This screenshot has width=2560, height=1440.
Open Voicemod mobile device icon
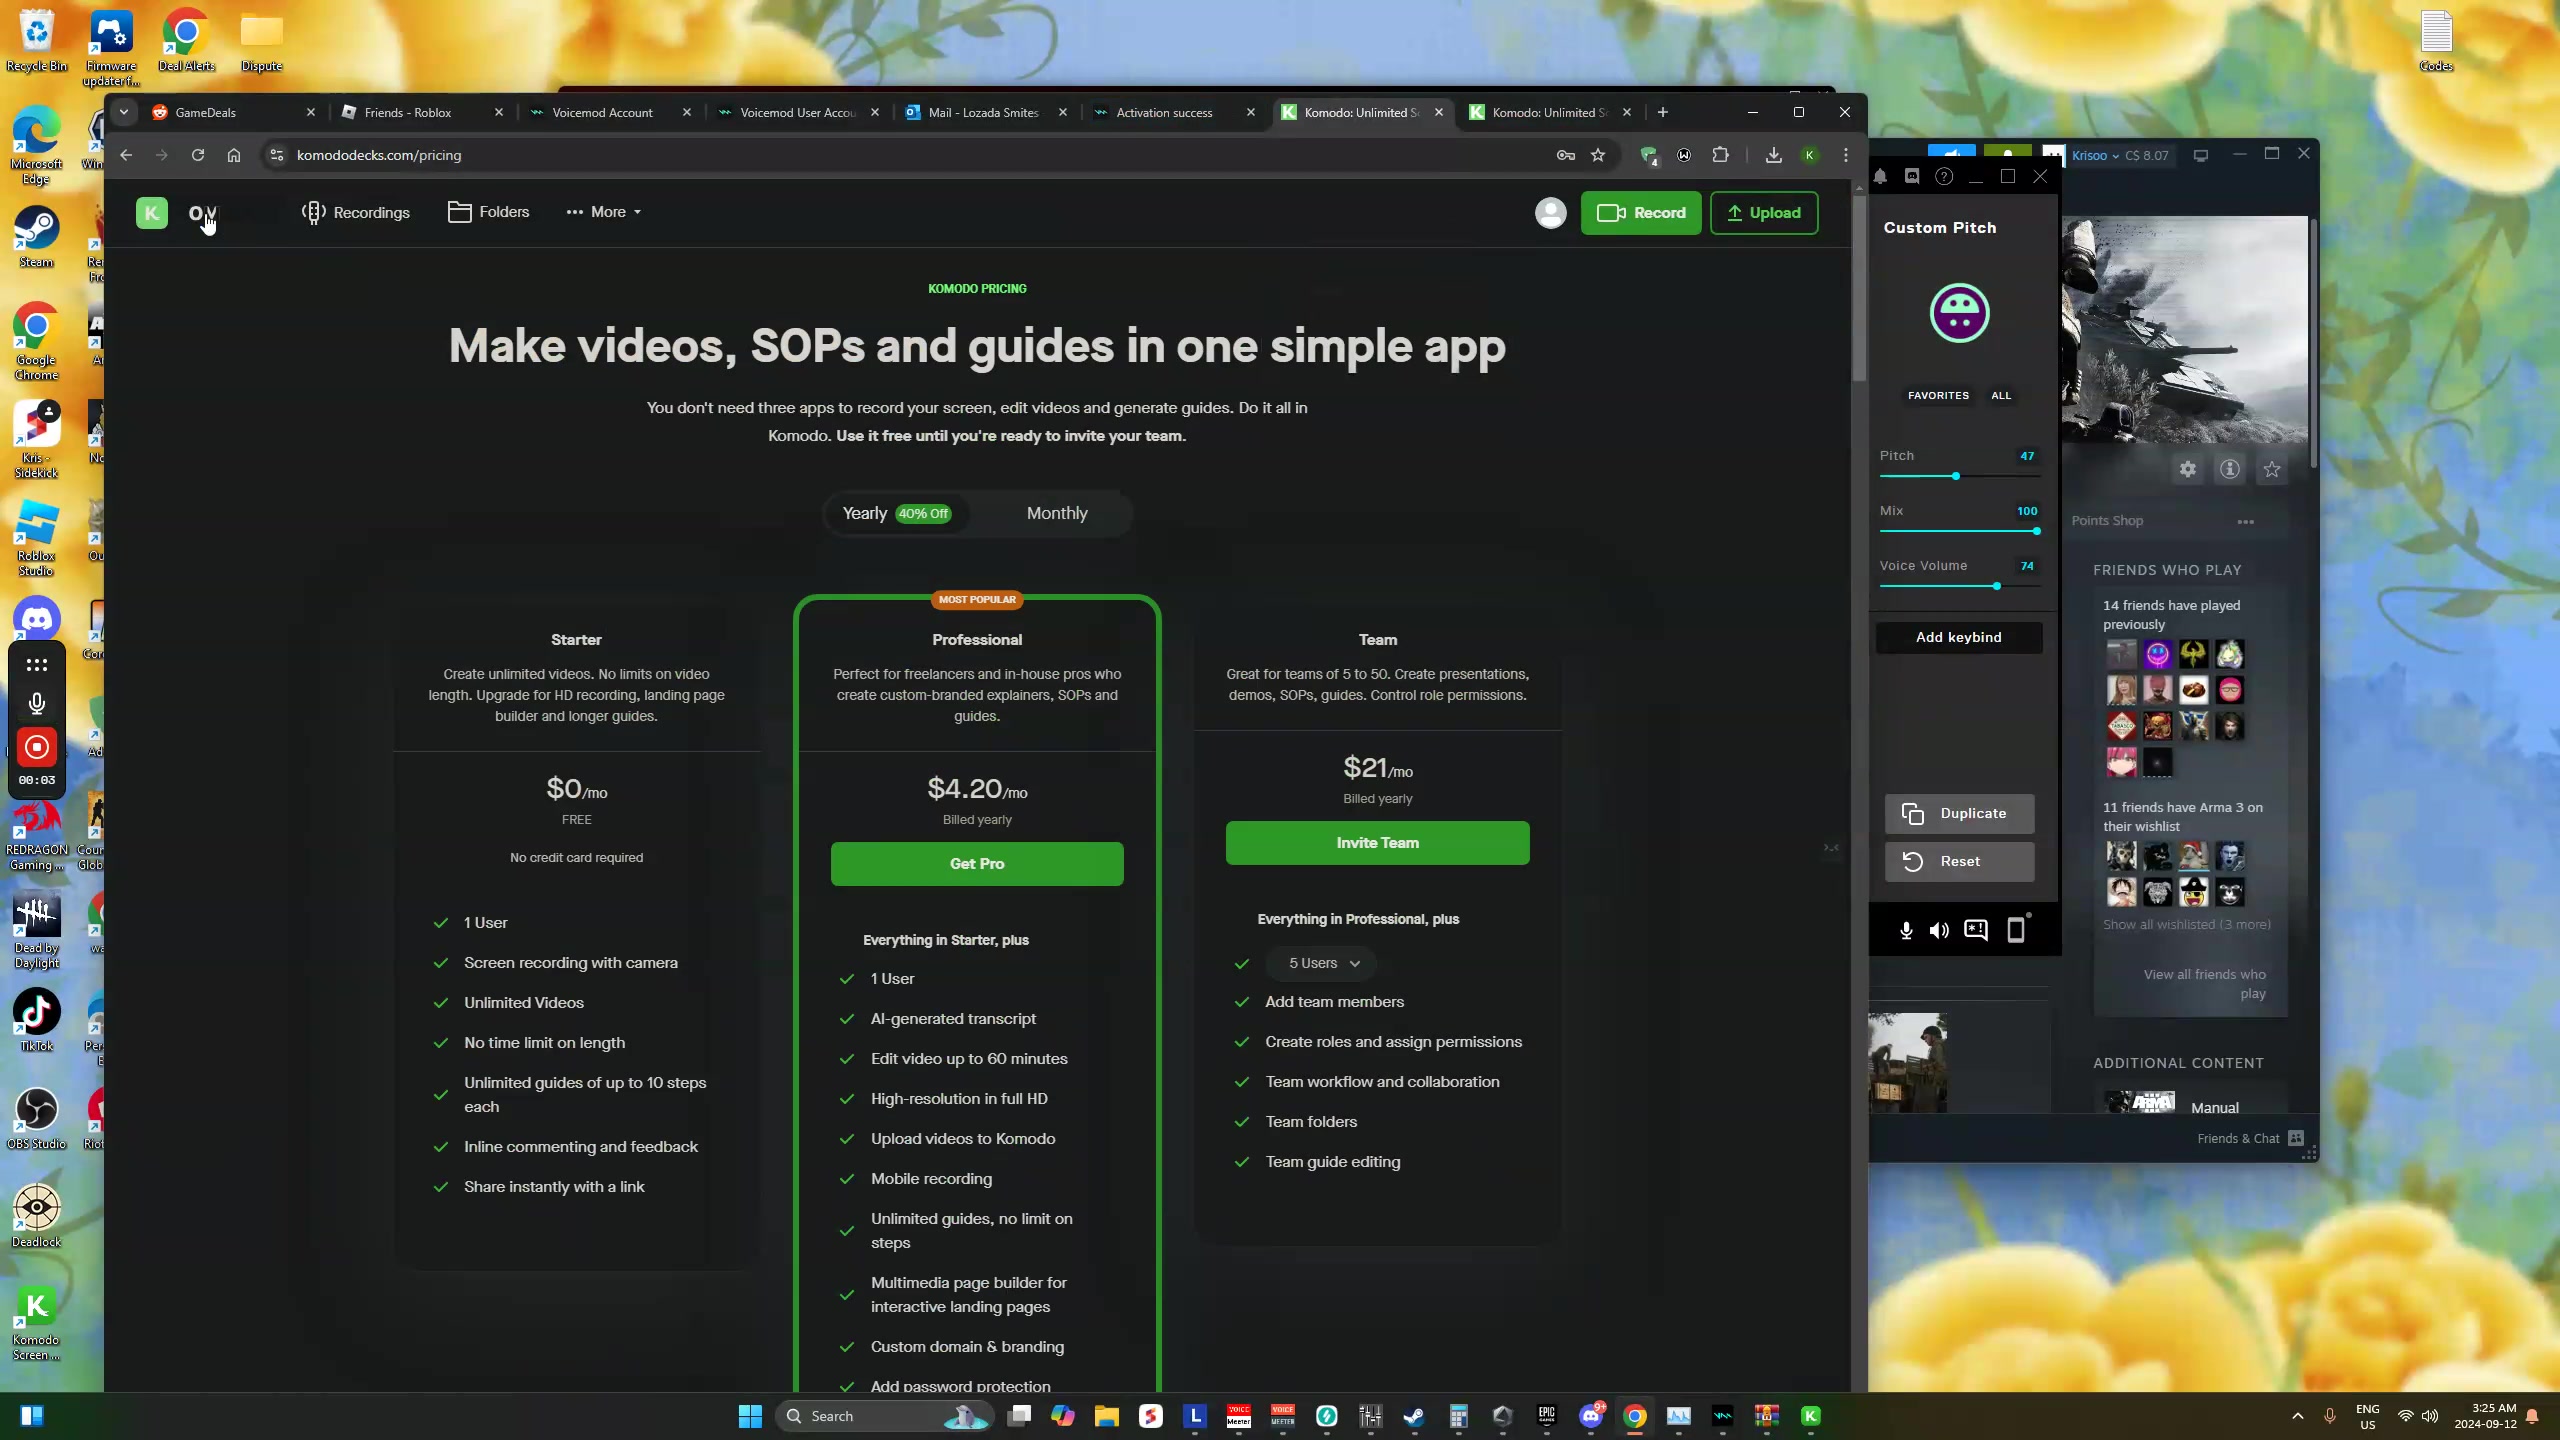pyautogui.click(x=2017, y=930)
